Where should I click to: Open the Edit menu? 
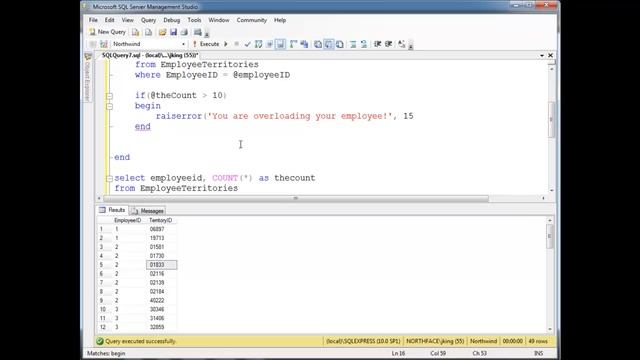(x=109, y=20)
